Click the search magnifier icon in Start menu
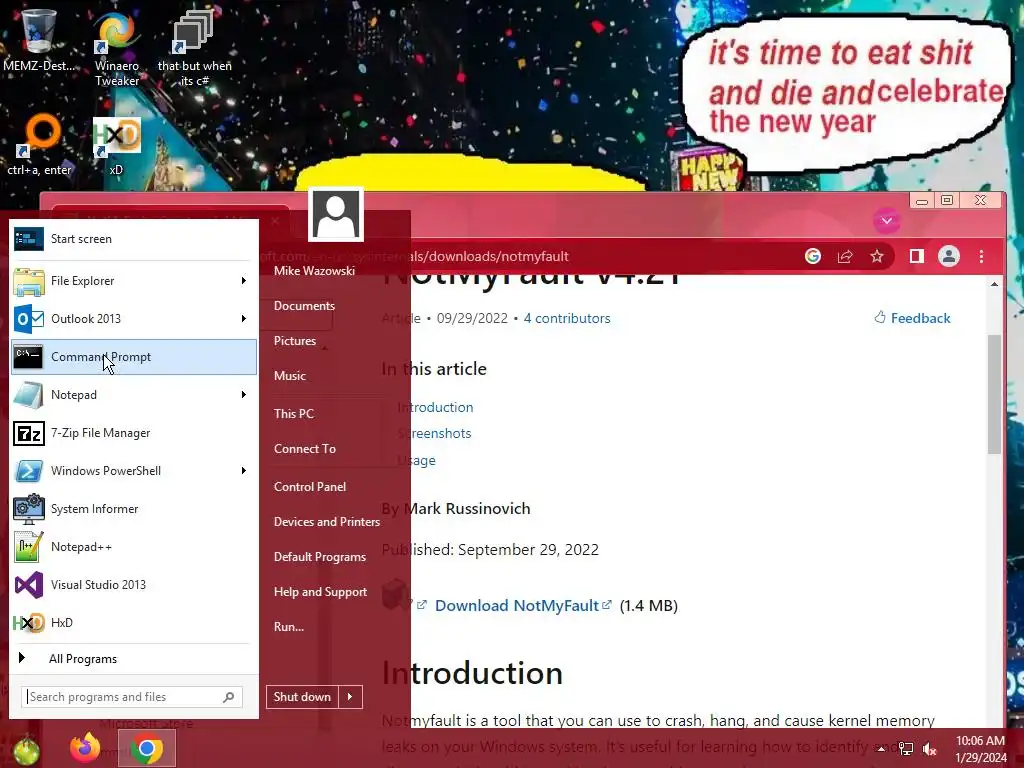Viewport: 1024px width, 768px height. (229, 697)
